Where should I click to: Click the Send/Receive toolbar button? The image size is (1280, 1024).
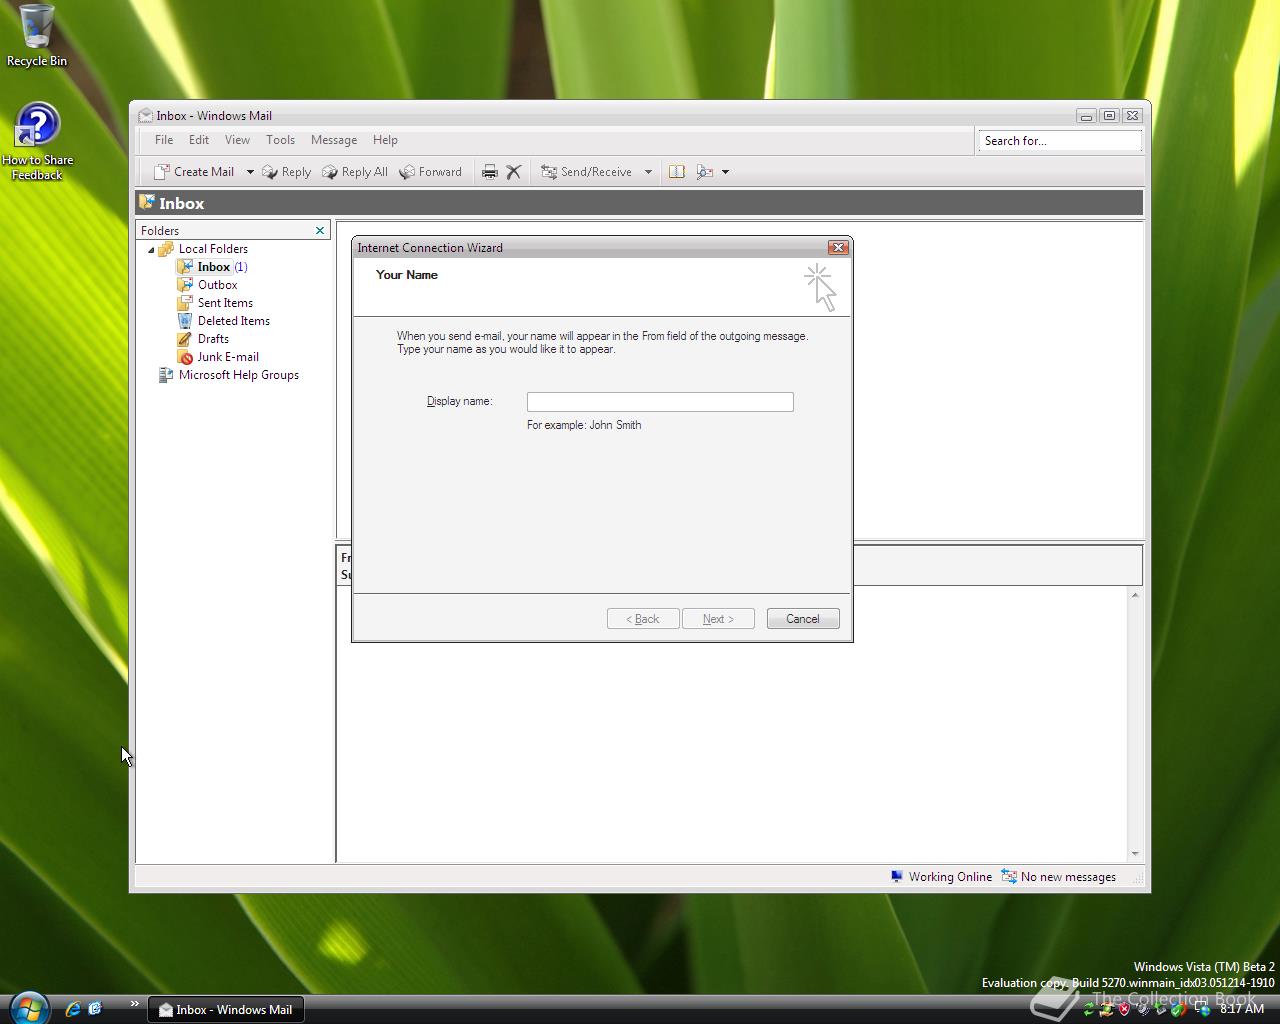[x=586, y=172]
